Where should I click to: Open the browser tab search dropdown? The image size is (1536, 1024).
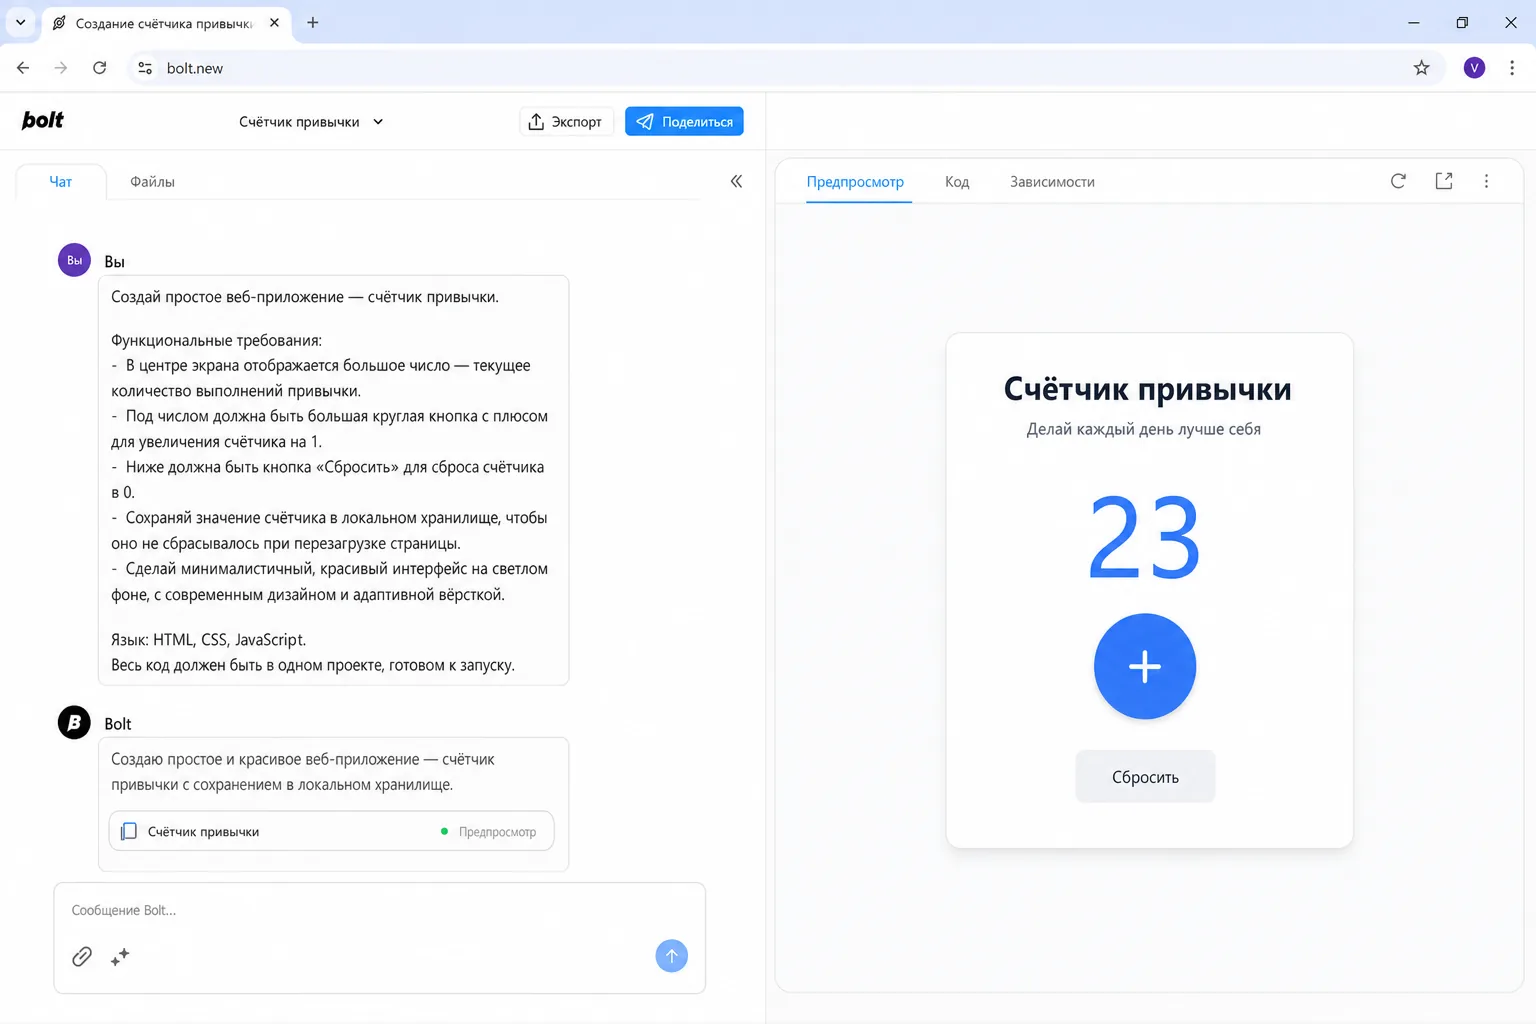click(x=20, y=22)
